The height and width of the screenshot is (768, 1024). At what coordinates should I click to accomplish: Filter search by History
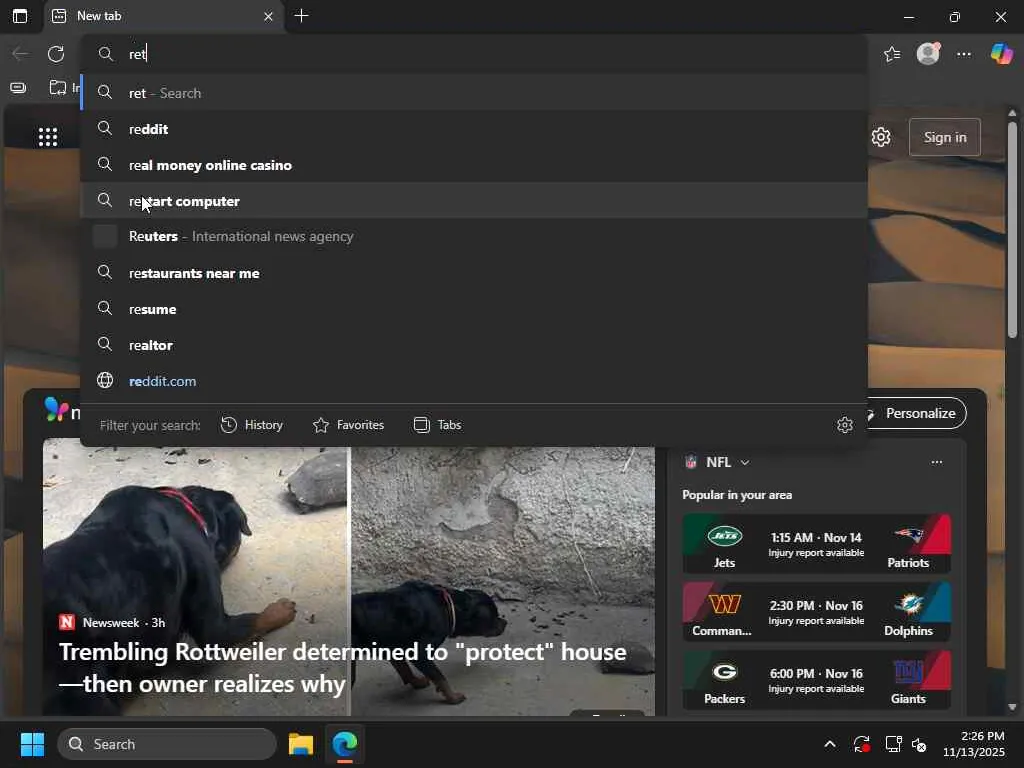coord(252,425)
